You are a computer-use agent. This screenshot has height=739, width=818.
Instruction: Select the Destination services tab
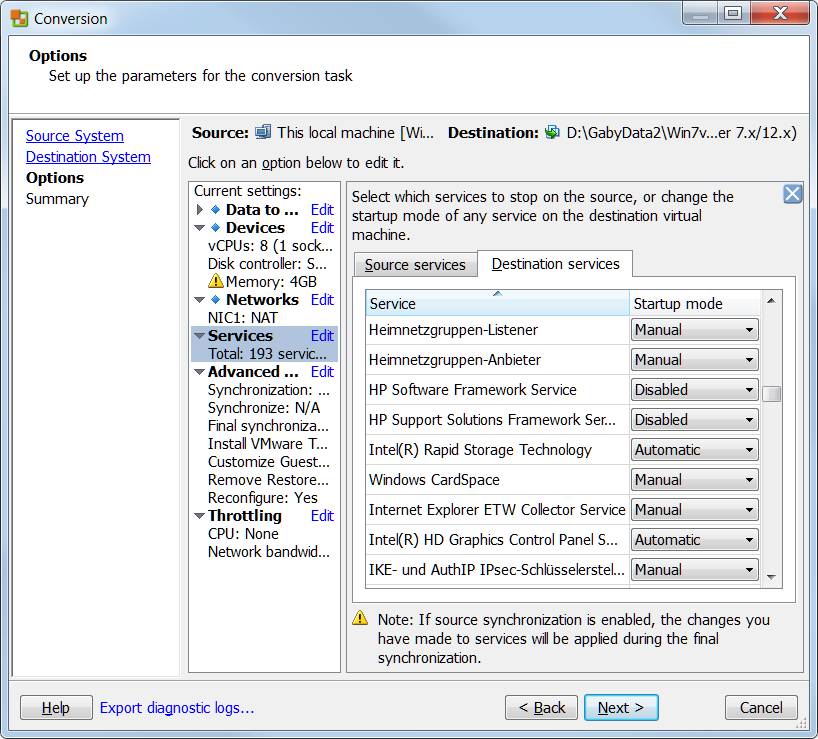556,263
